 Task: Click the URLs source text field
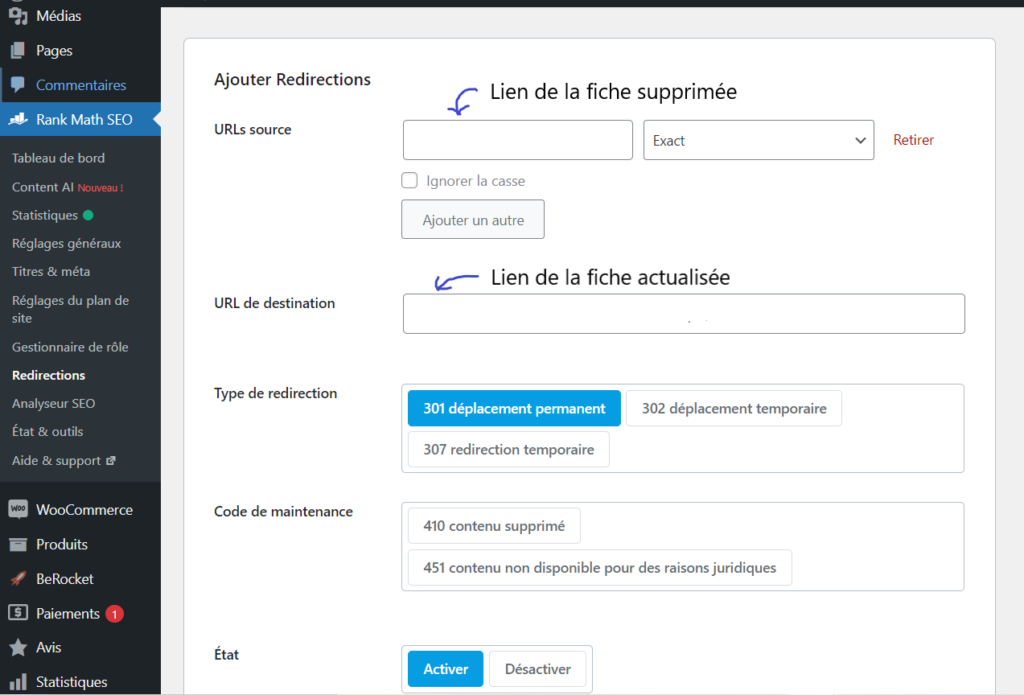pyautogui.click(x=517, y=140)
